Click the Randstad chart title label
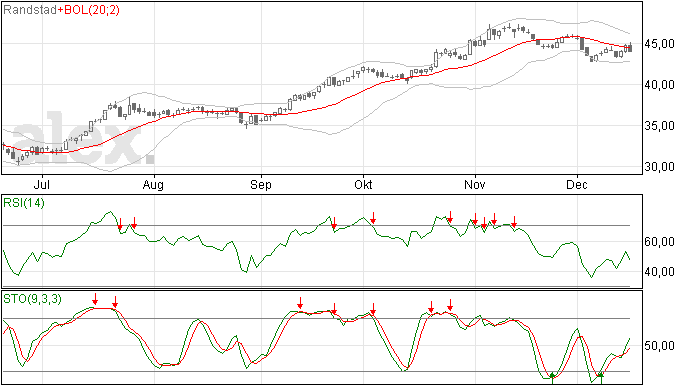The width and height of the screenshot is (690, 387). (29, 10)
